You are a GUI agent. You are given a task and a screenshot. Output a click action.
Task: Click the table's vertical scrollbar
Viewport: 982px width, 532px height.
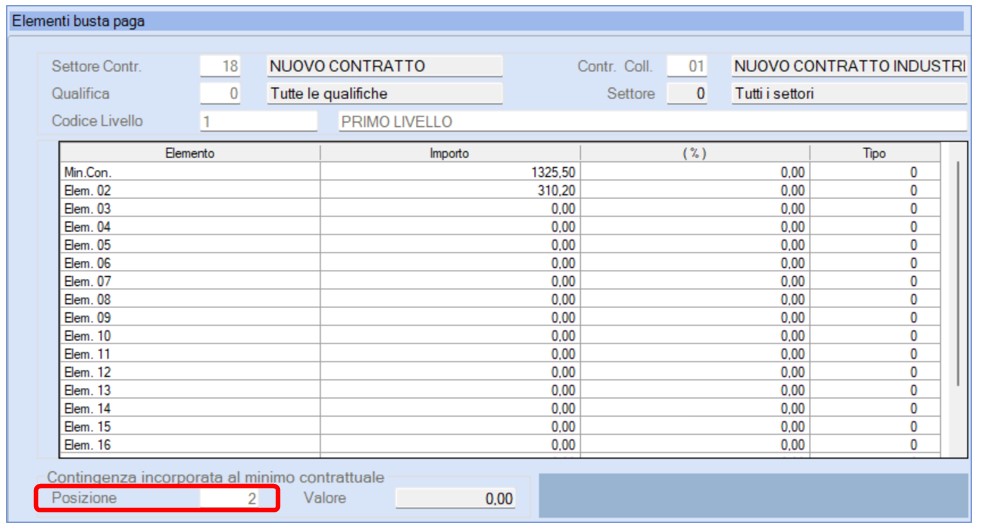coord(958,273)
